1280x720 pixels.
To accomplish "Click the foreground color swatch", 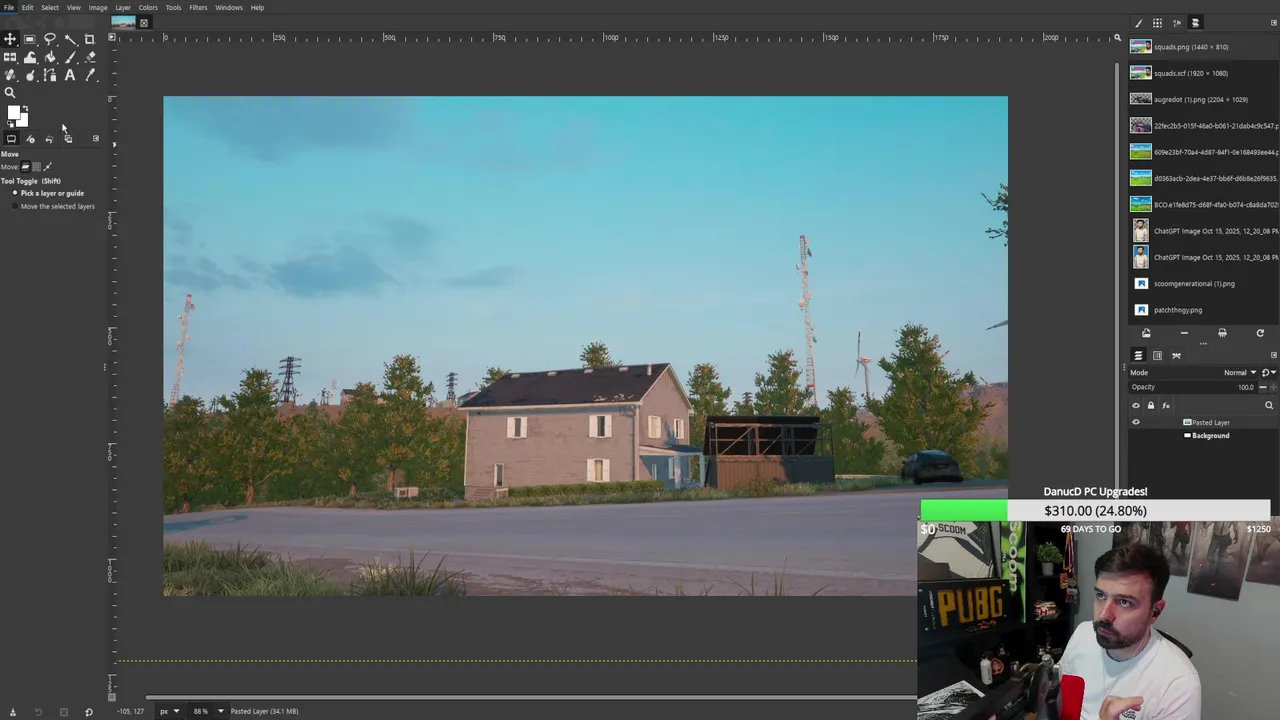I will [13, 112].
